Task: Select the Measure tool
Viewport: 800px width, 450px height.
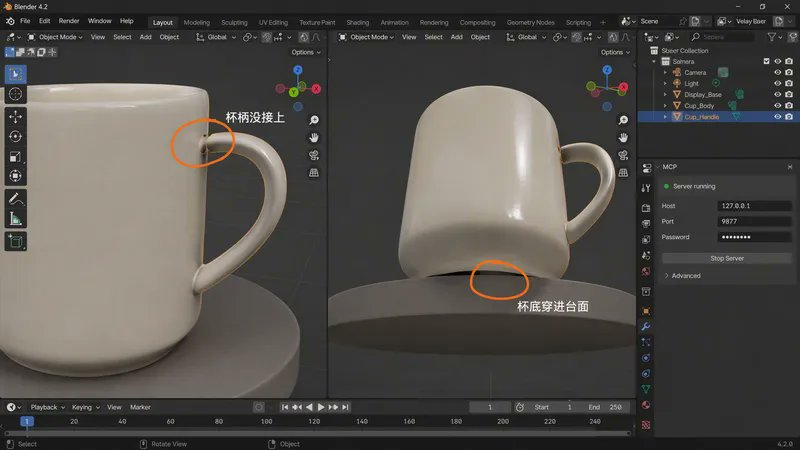Action: click(15, 219)
